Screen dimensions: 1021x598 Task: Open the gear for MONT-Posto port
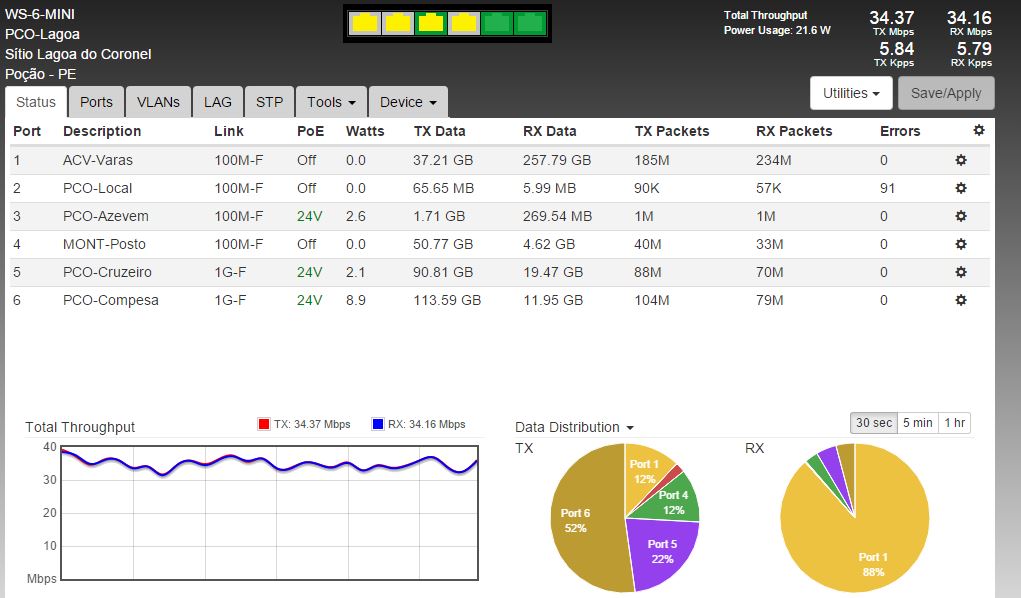(961, 244)
